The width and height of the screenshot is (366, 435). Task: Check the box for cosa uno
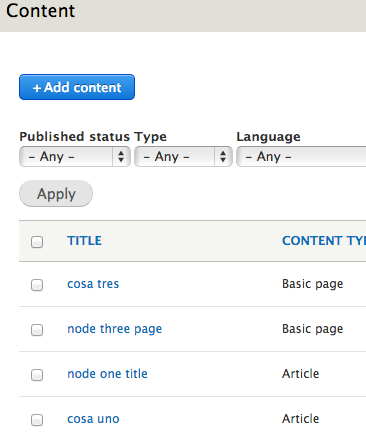coord(37,420)
